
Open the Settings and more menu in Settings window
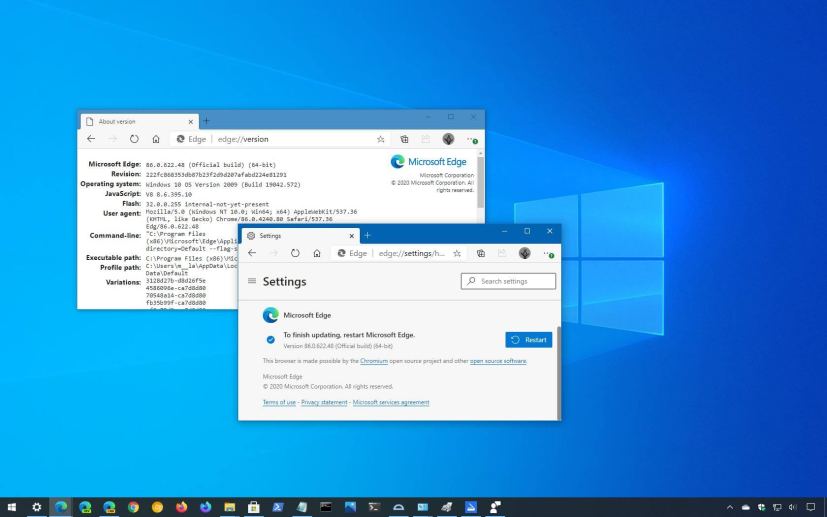tap(548, 253)
